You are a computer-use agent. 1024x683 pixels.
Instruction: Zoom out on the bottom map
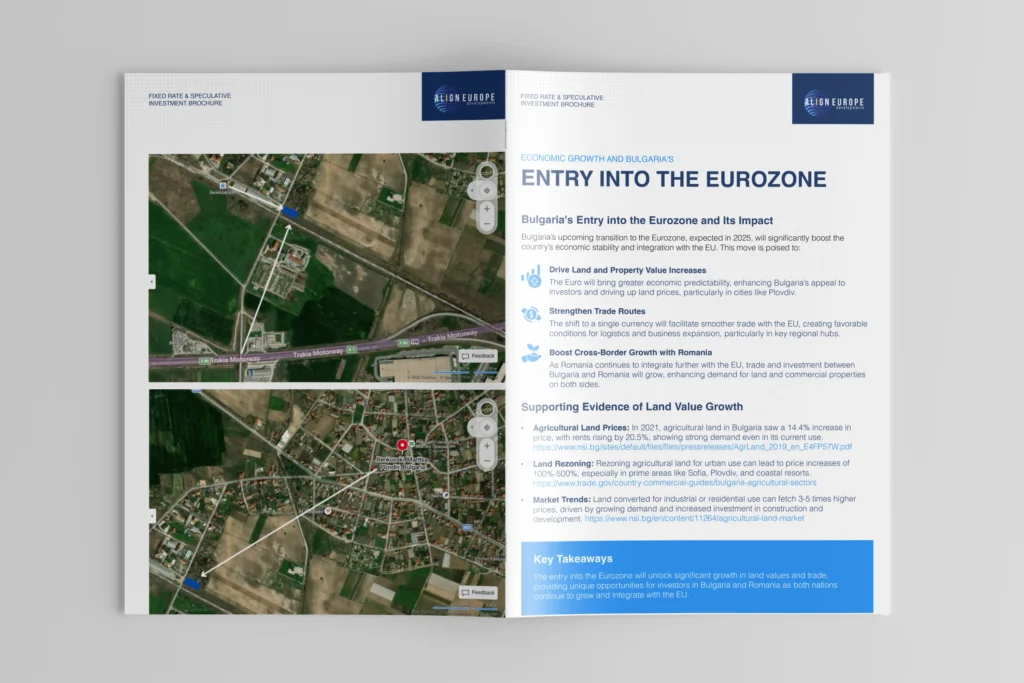pos(486,462)
